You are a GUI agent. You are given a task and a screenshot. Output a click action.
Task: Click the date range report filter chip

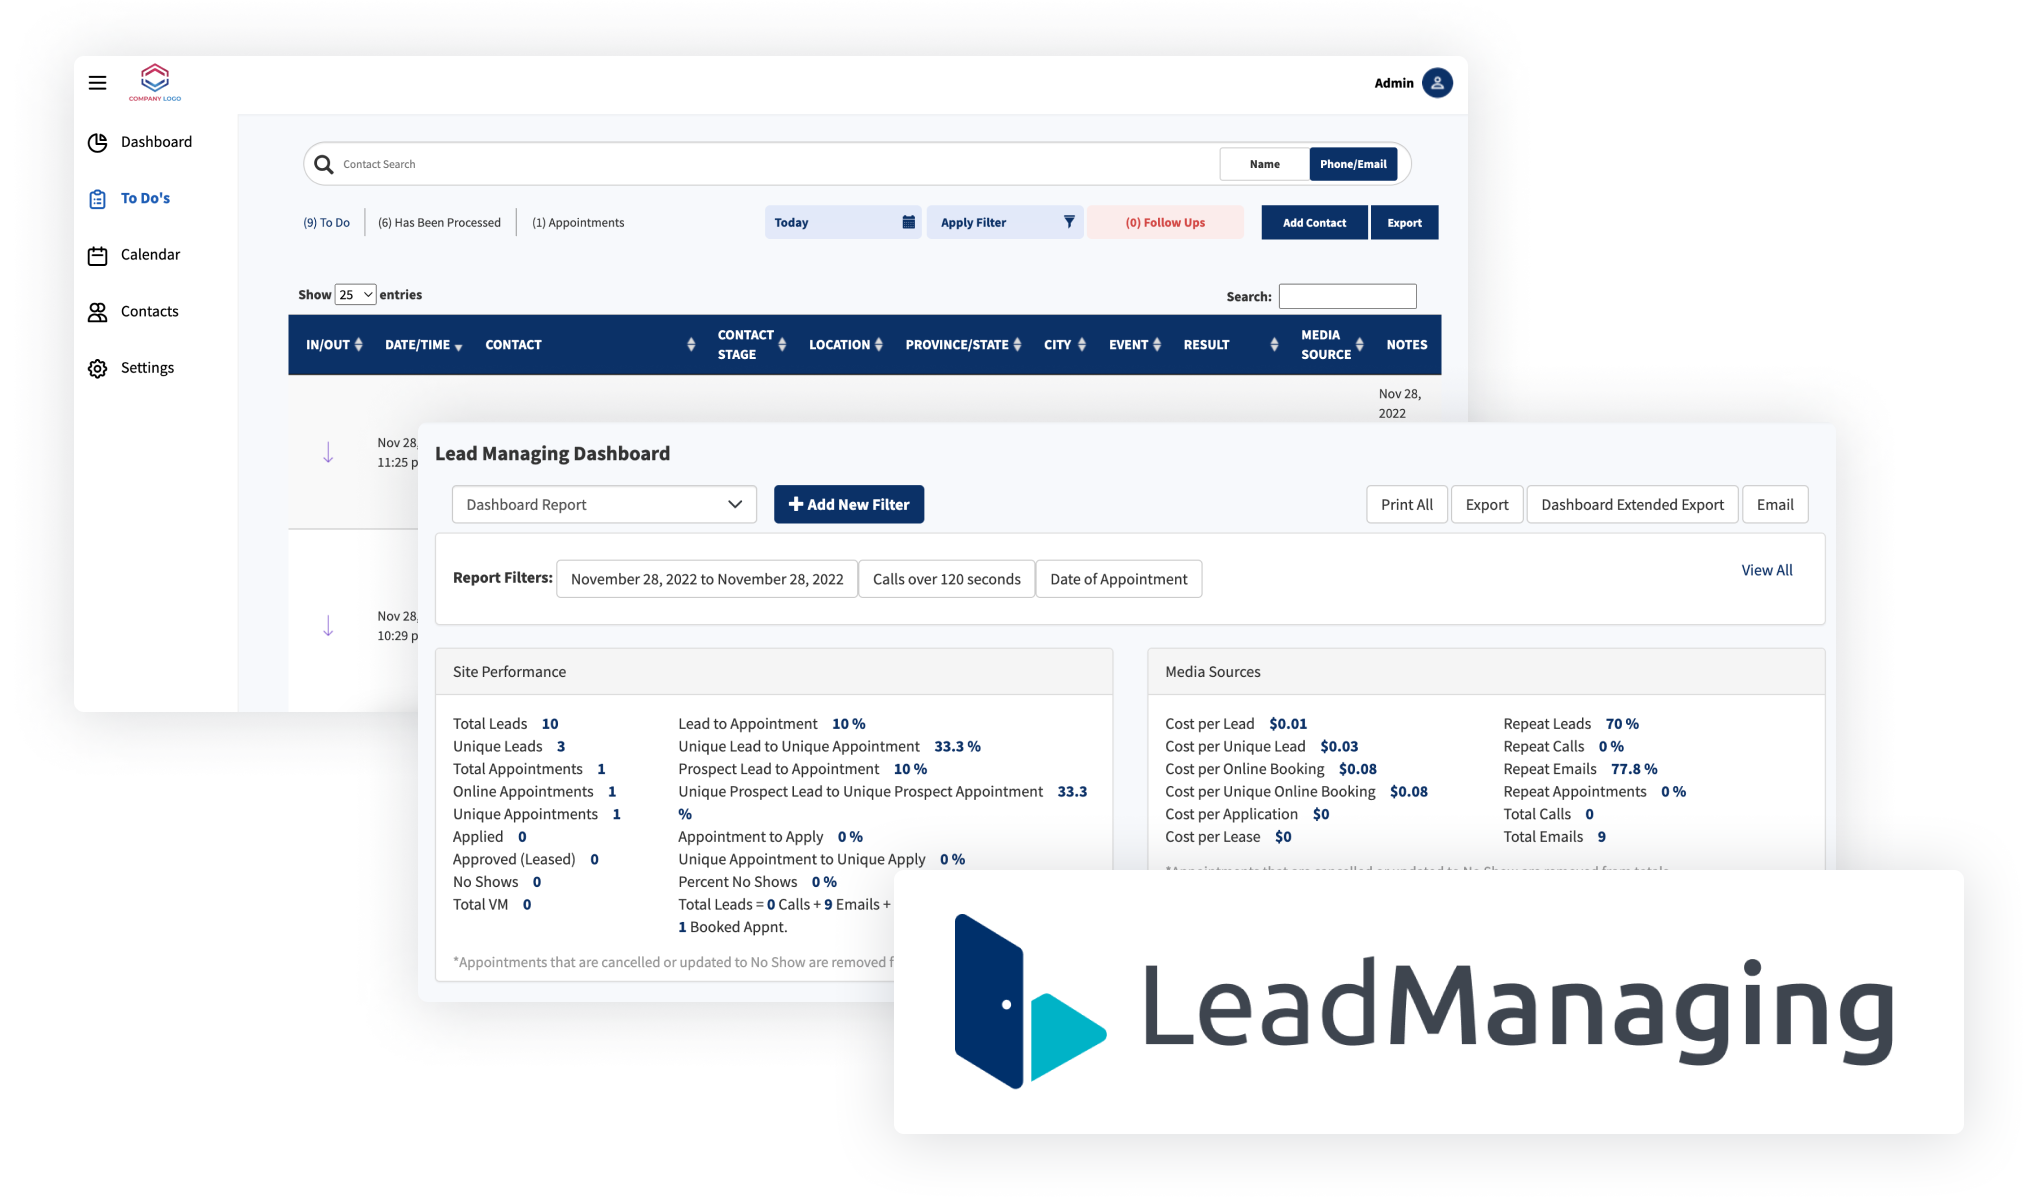[707, 579]
